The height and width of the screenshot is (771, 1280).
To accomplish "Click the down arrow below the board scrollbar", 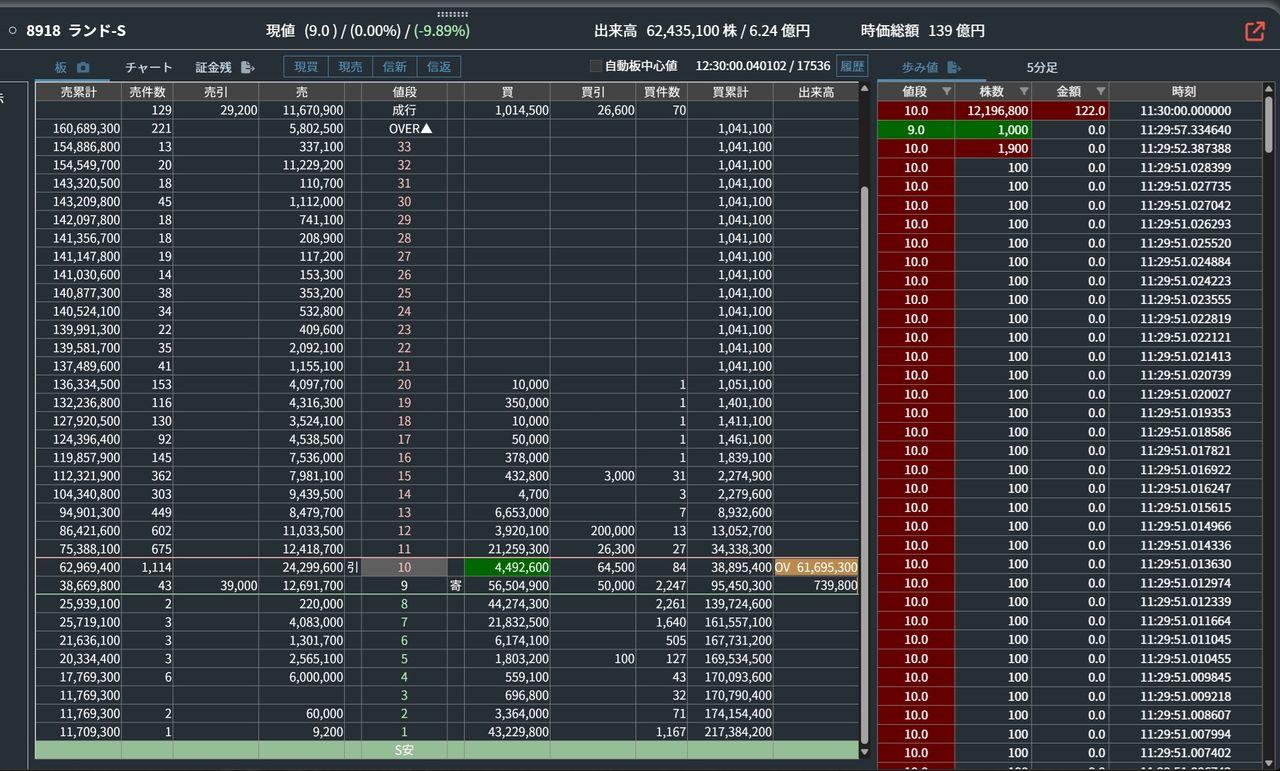I will pos(862,749).
